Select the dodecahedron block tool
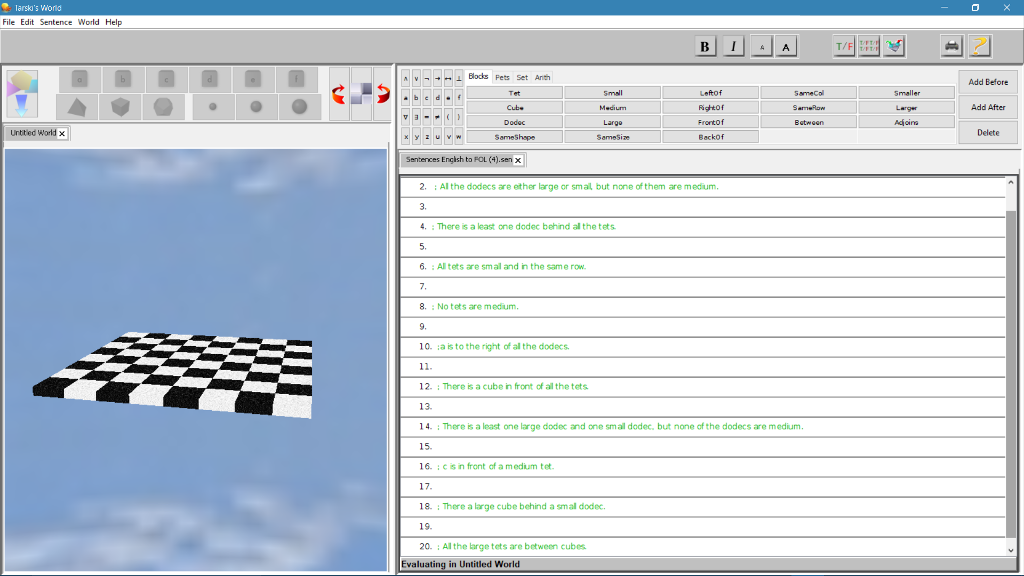This screenshot has height=576, width=1024. click(x=162, y=107)
